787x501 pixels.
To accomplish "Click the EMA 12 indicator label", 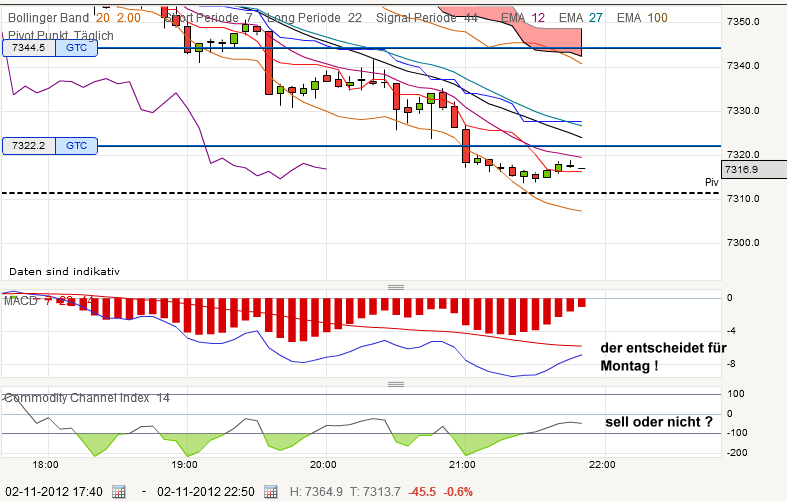I will tap(523, 18).
